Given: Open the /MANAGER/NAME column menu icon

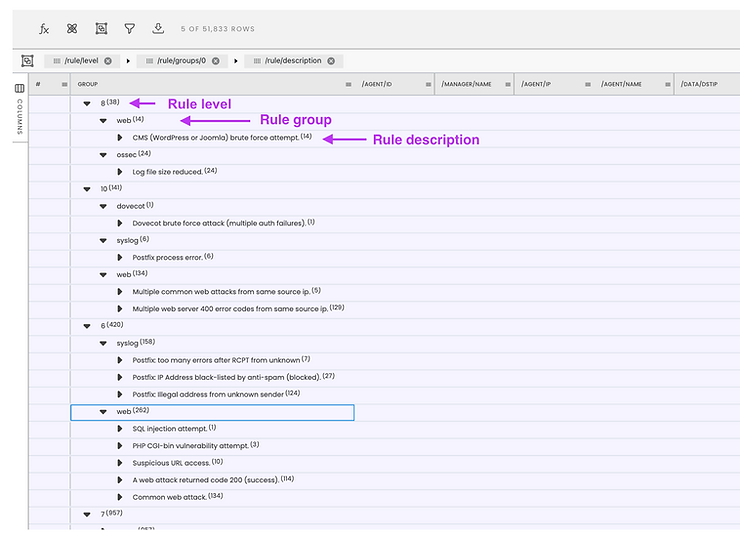Looking at the screenshot, I should [x=508, y=85].
